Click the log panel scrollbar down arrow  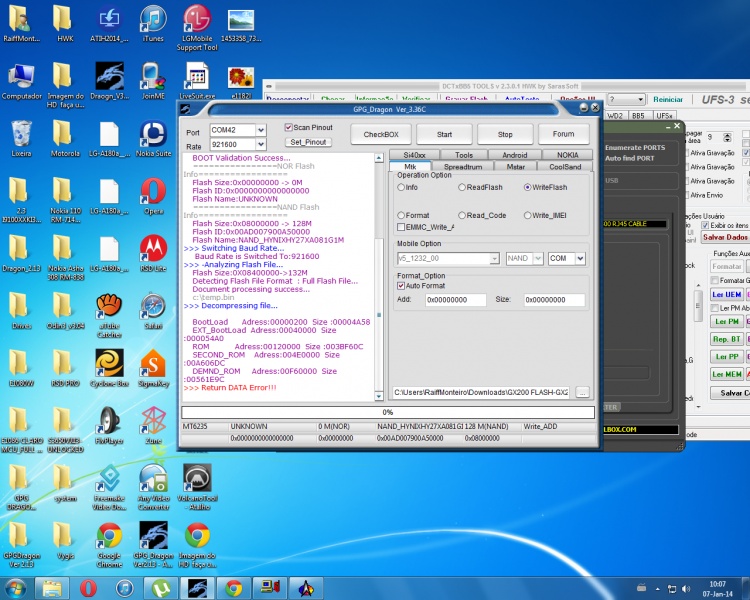[x=378, y=396]
